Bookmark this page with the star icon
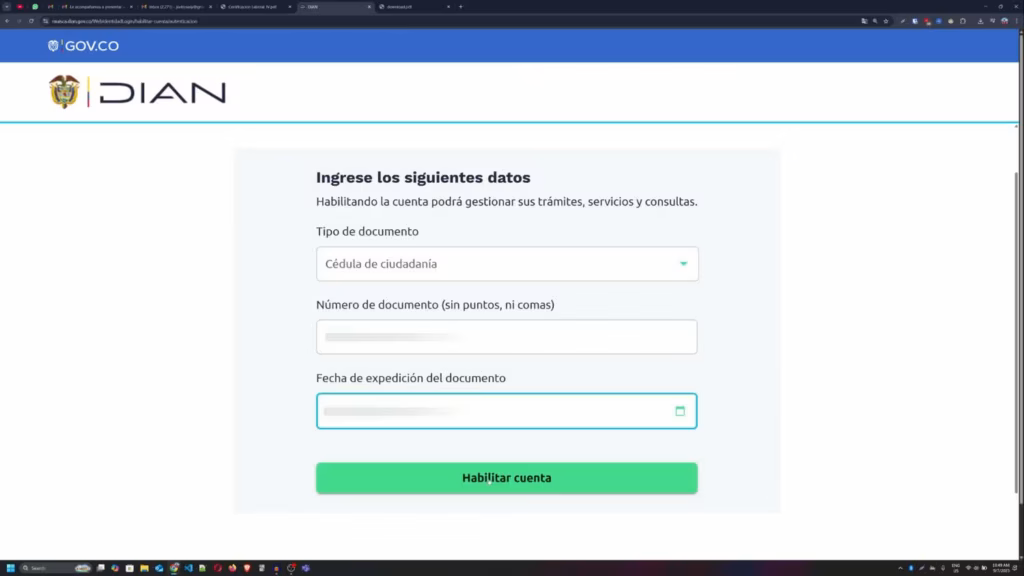The height and width of the screenshot is (576, 1024). tap(886, 21)
